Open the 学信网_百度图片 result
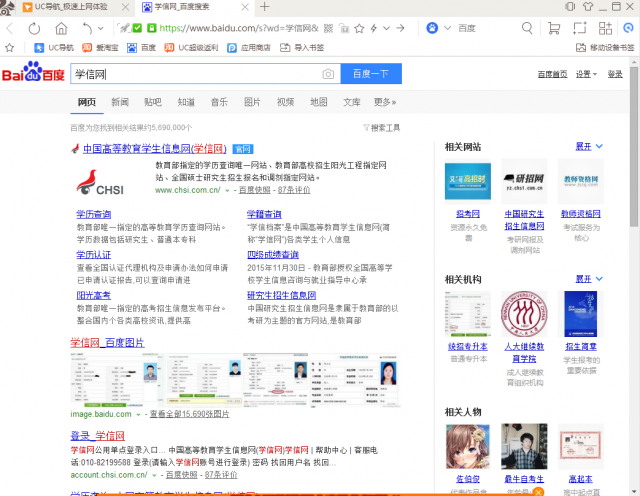The width and height of the screenshot is (640, 496). click(107, 343)
